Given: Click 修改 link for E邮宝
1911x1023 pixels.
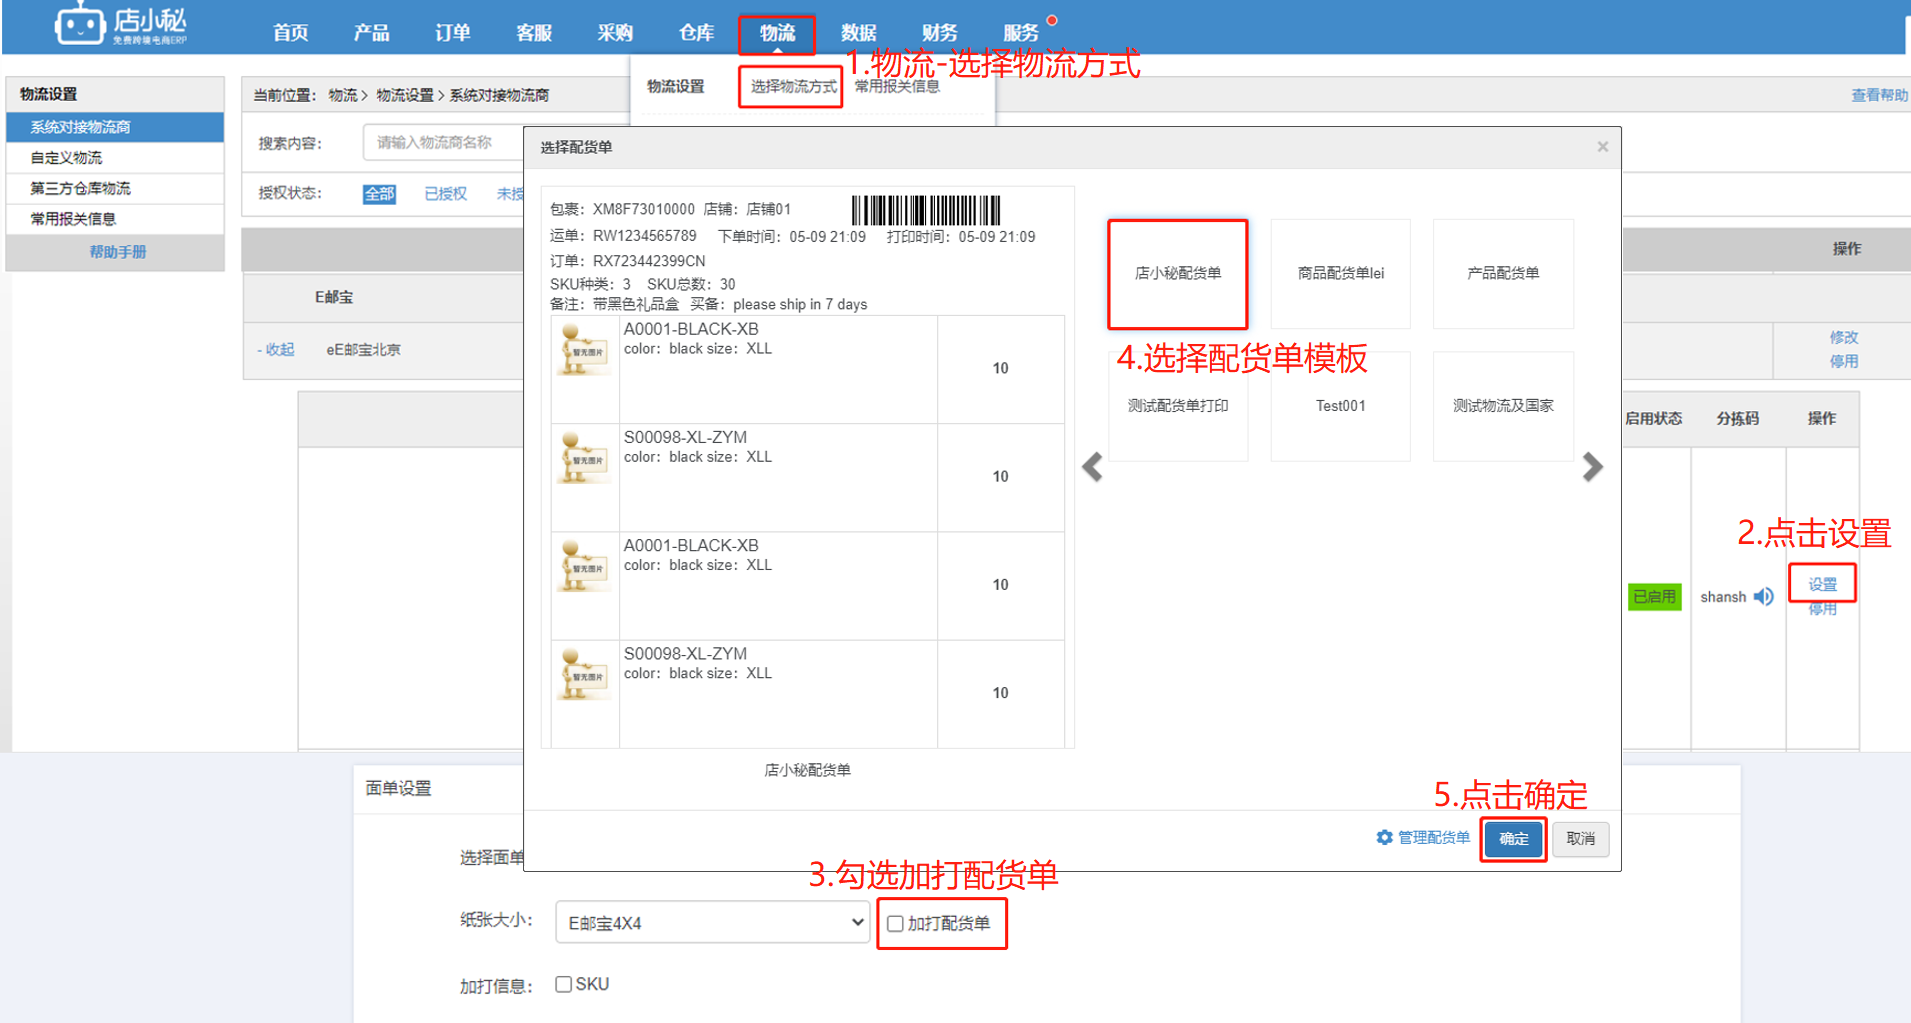Looking at the screenshot, I should click(x=1844, y=338).
